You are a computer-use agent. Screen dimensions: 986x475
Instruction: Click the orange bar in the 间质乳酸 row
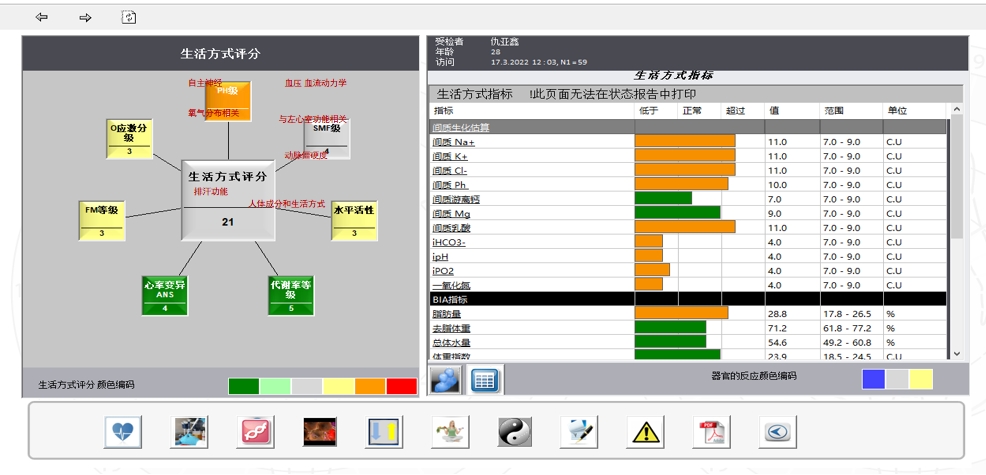coord(685,228)
